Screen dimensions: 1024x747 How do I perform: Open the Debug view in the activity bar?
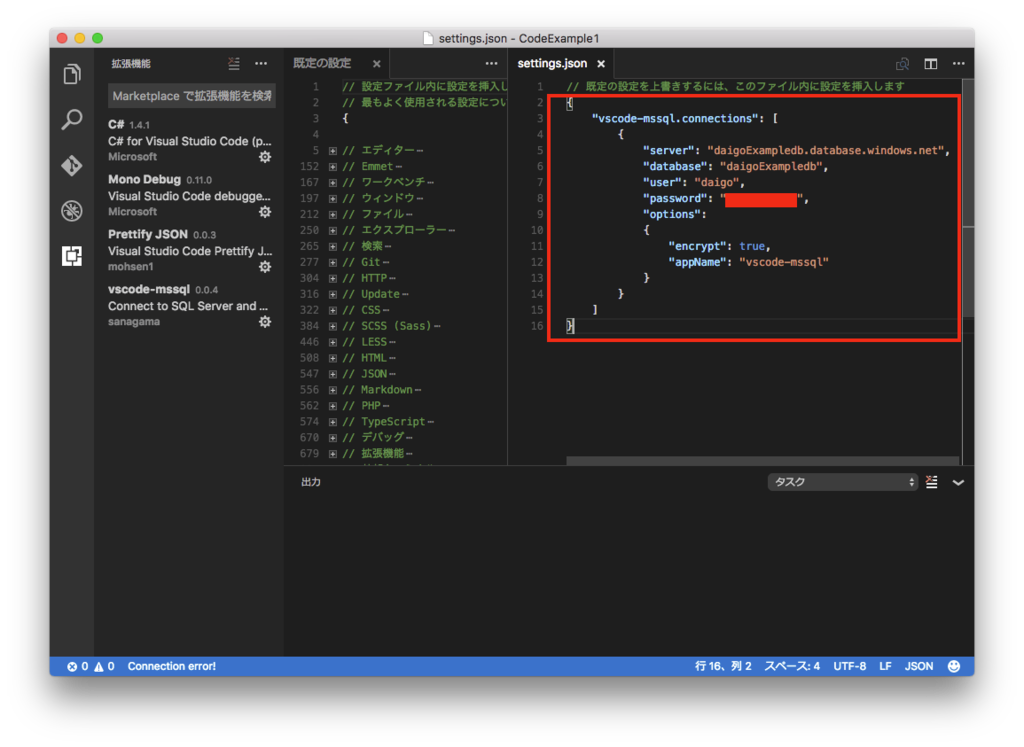72,211
